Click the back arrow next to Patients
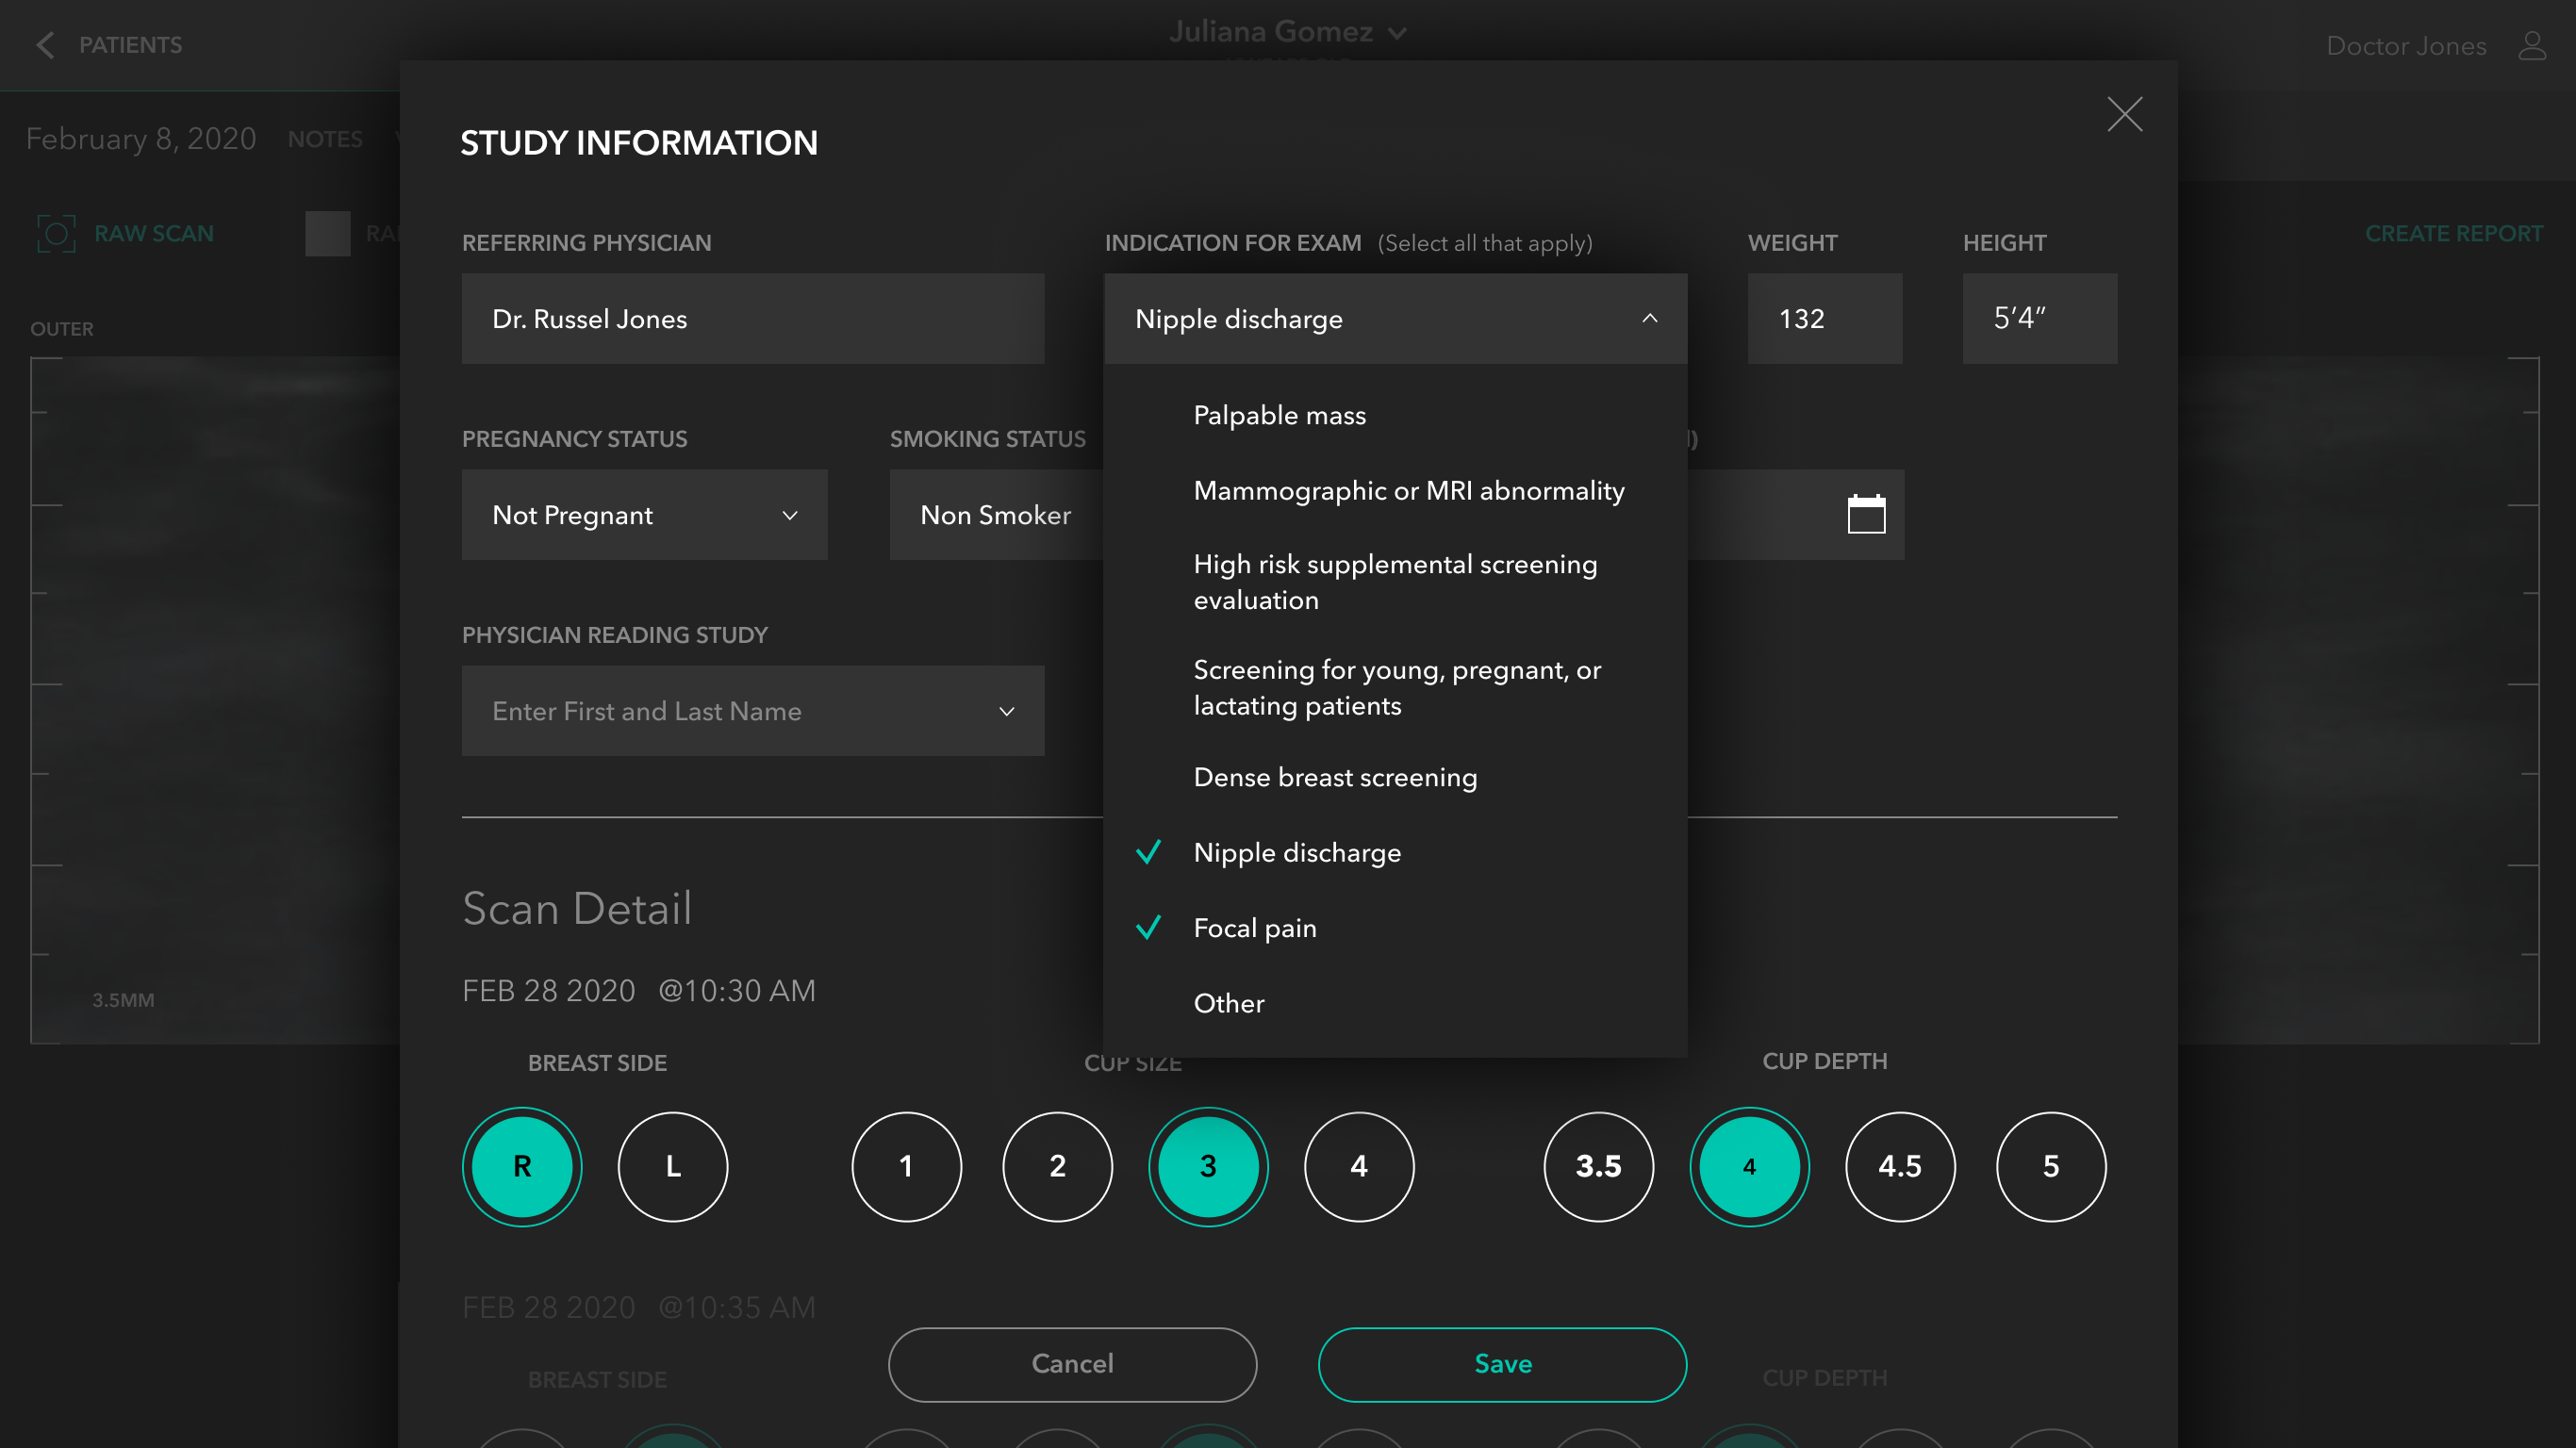This screenshot has width=2576, height=1448. 45,45
